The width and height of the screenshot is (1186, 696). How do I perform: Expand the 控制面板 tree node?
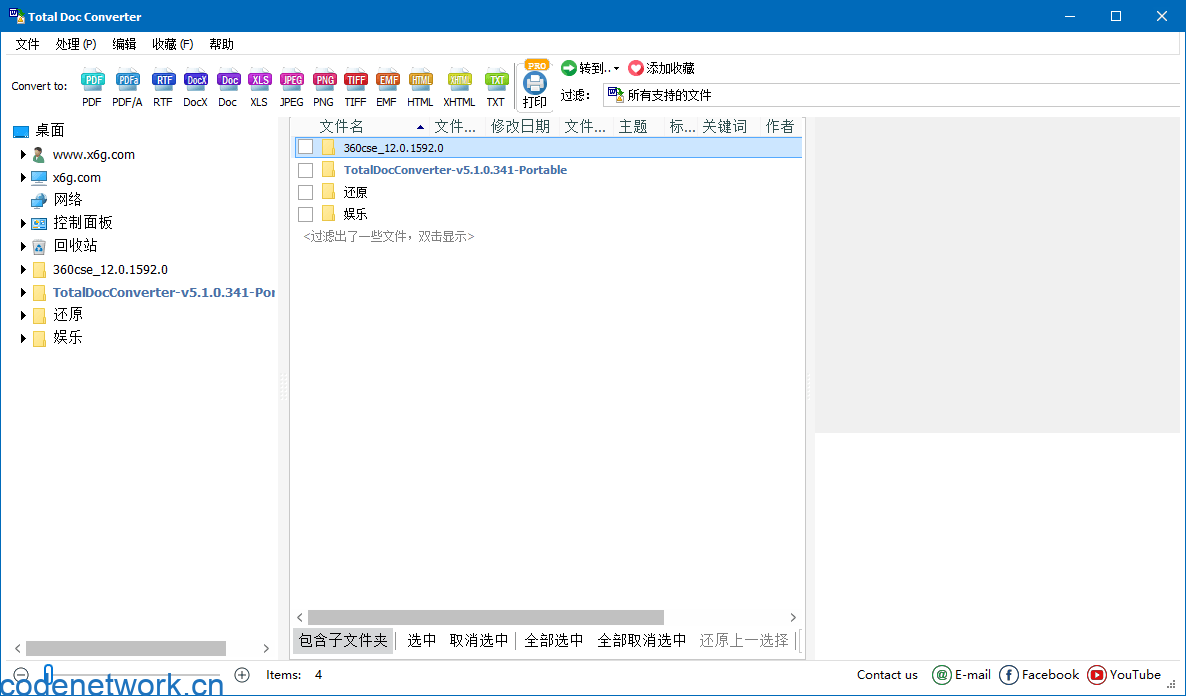point(22,222)
